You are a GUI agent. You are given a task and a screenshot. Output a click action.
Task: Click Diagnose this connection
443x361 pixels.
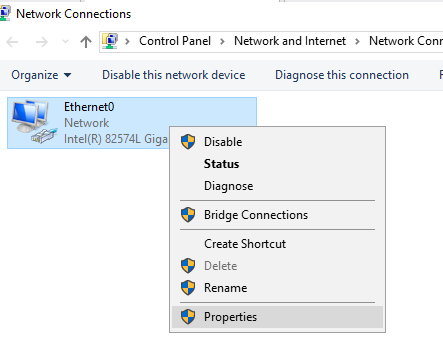coord(342,75)
